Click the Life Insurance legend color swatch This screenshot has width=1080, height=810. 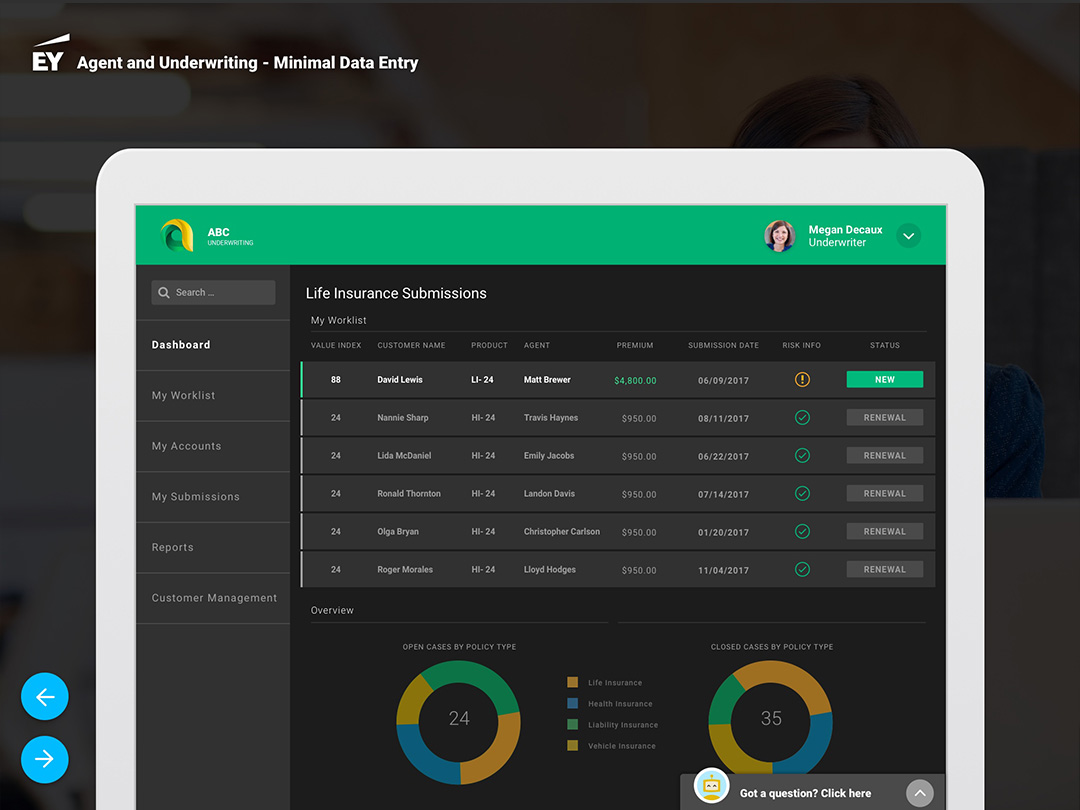click(x=573, y=683)
